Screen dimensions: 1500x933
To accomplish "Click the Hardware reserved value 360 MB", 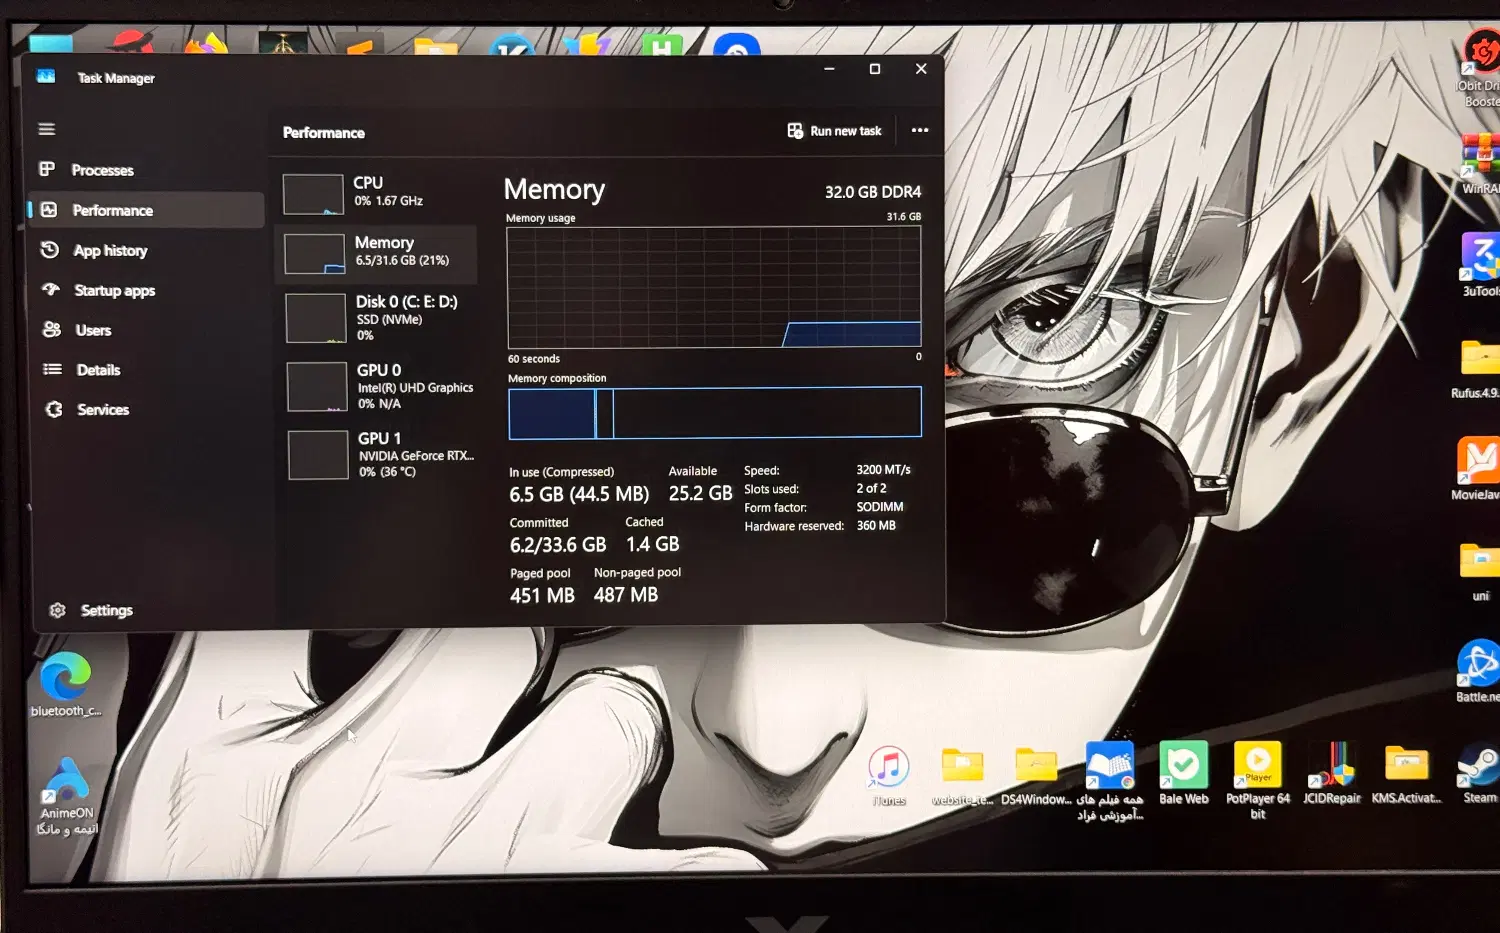I will pos(876,526).
